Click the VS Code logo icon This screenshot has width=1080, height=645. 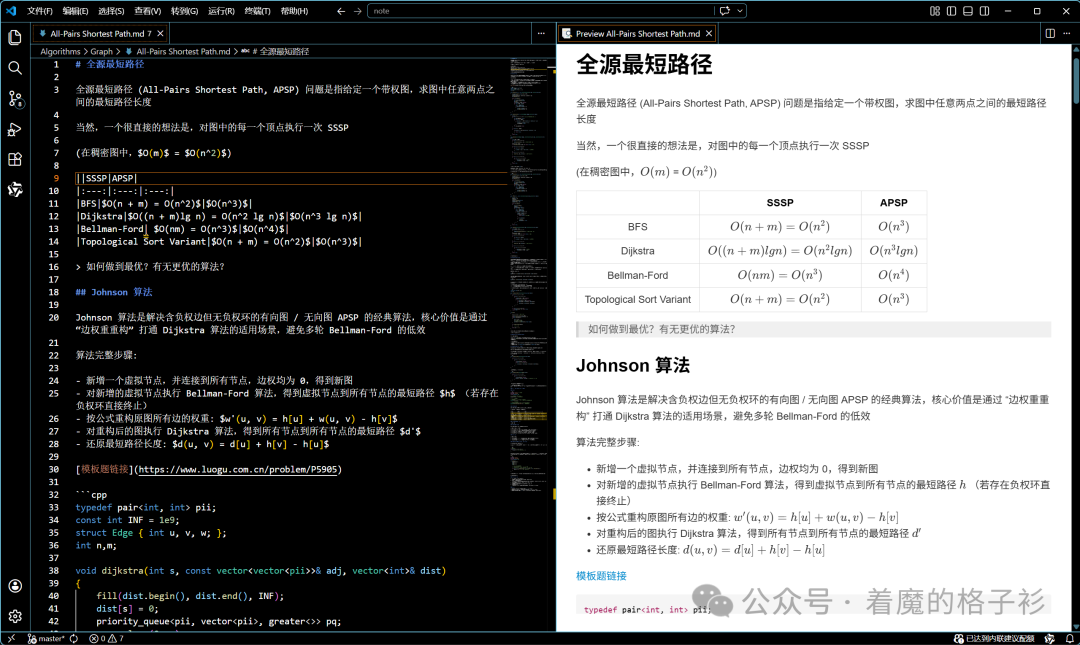tap(10, 11)
